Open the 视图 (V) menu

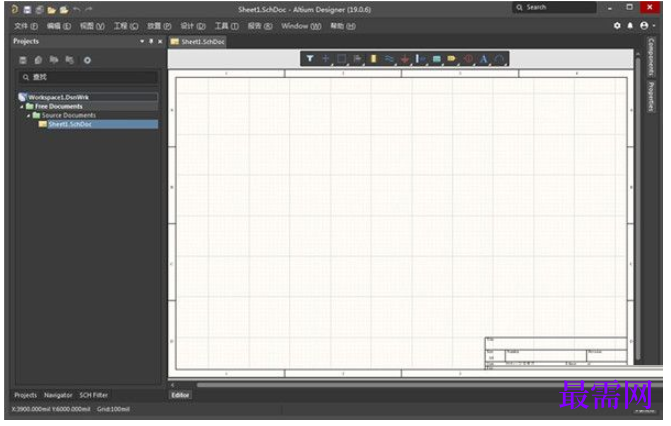pyautogui.click(x=92, y=26)
